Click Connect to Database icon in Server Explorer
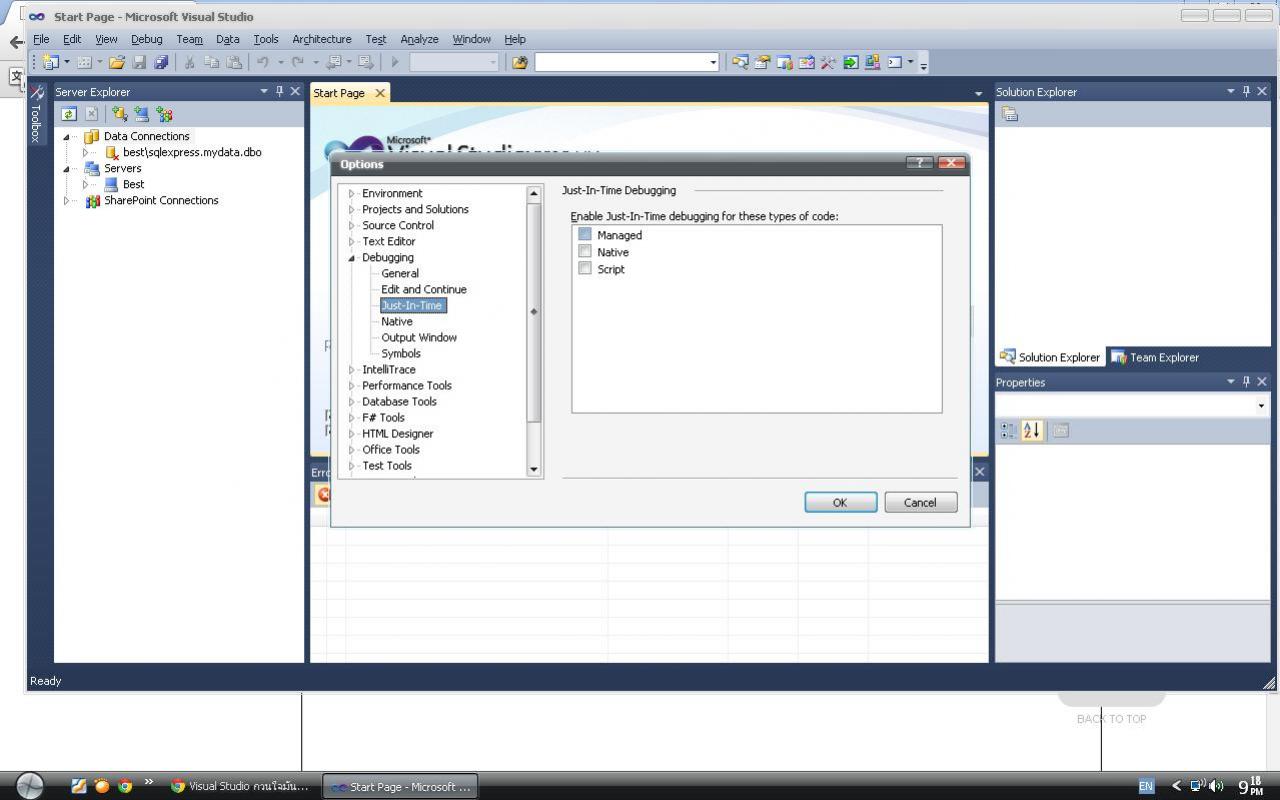This screenshot has width=1280, height=800. click(119, 114)
